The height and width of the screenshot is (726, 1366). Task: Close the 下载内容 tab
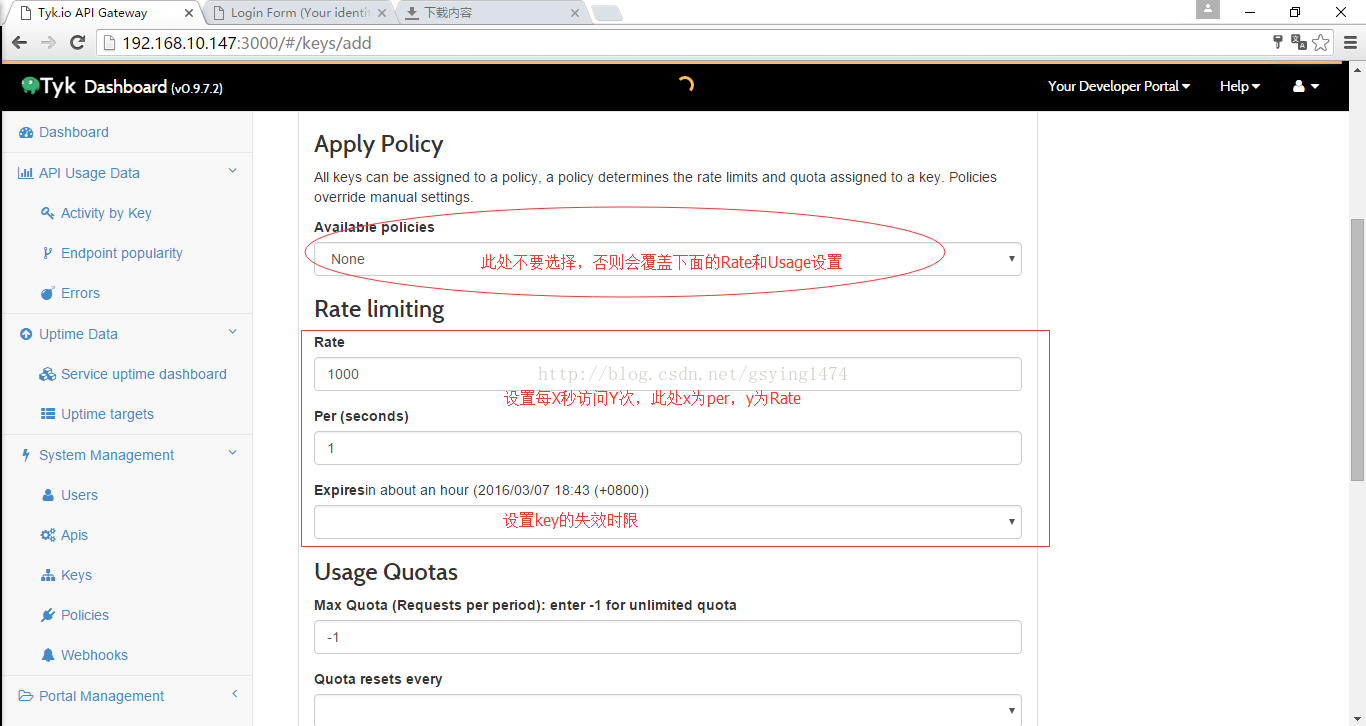click(574, 13)
